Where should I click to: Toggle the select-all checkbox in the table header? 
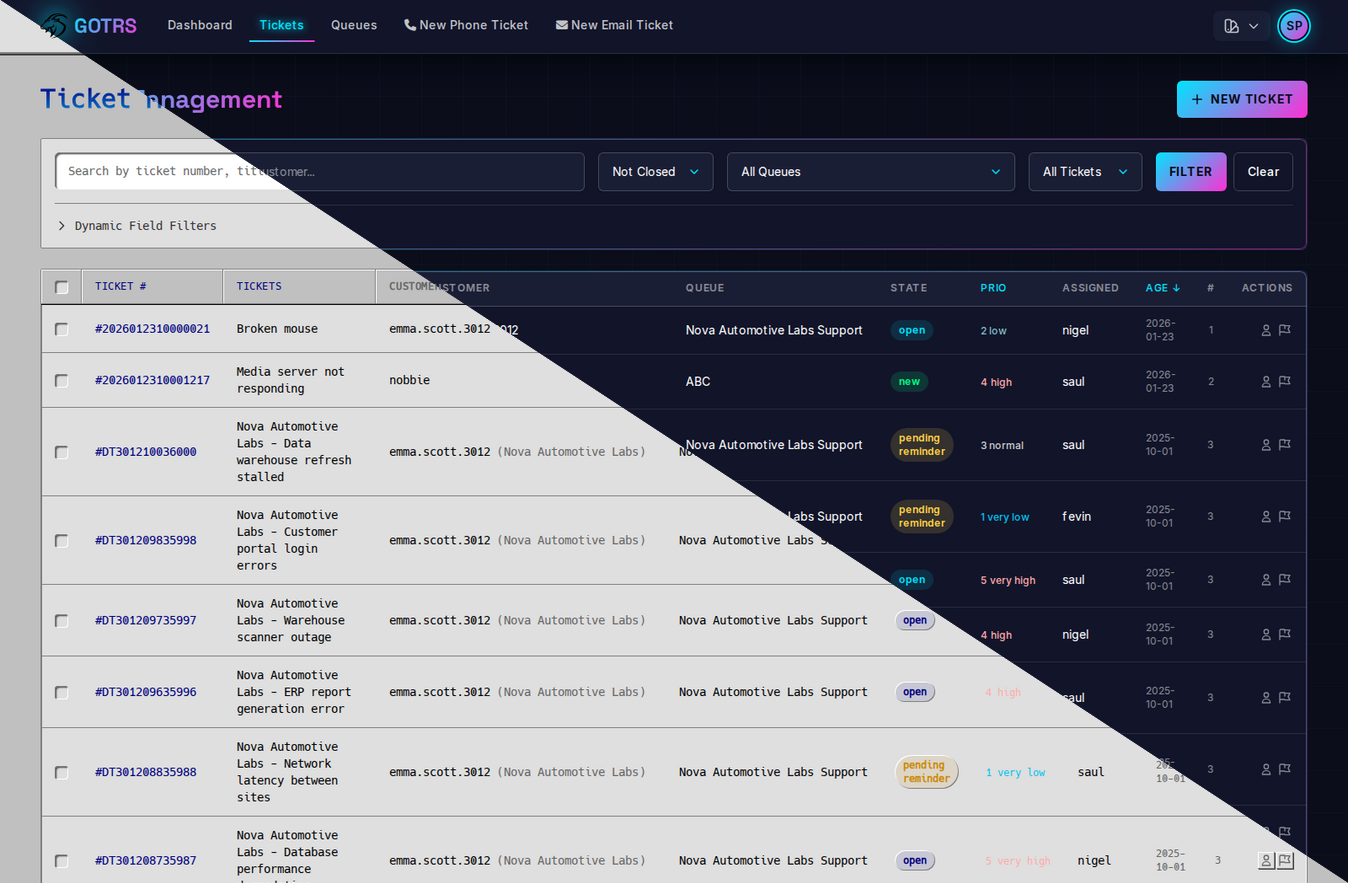(x=61, y=285)
